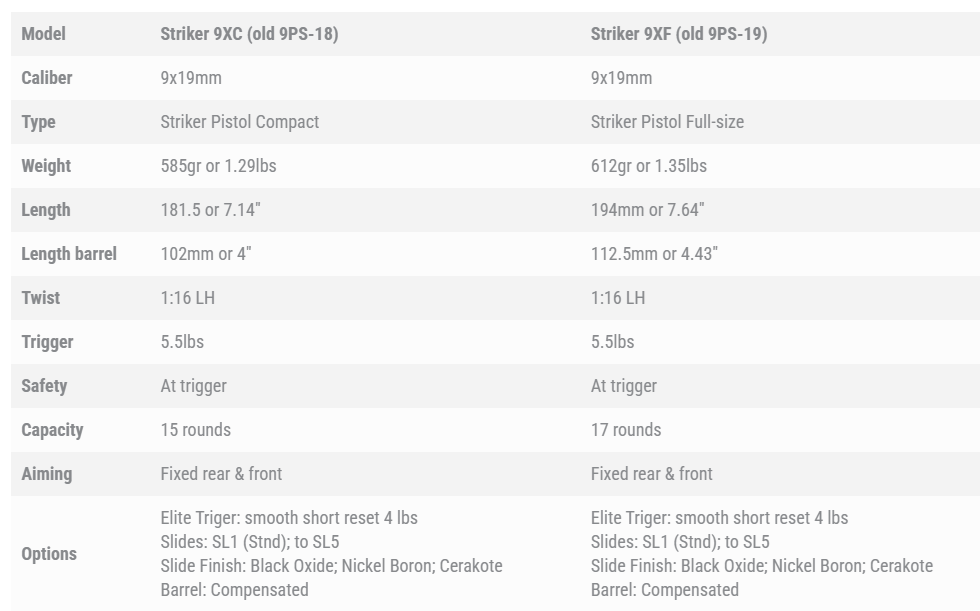This screenshot has width=980, height=611.
Task: Click the Trigger row label
Action: coord(47,342)
